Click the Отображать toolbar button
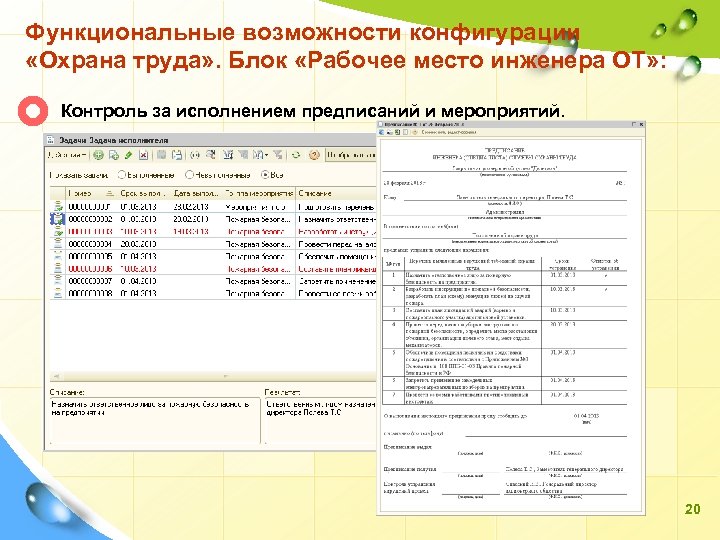The image size is (720, 540). click(x=351, y=155)
